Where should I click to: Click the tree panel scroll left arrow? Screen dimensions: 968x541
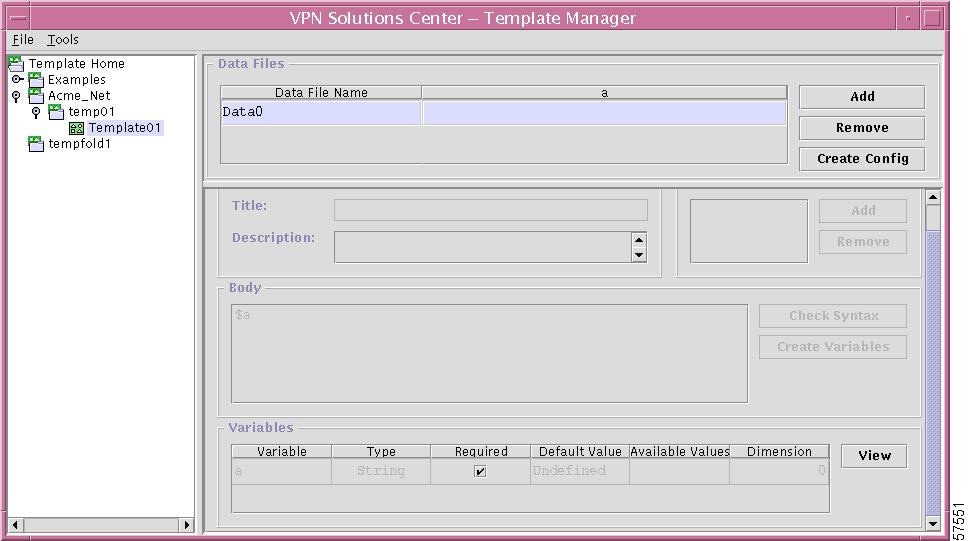pos(15,525)
